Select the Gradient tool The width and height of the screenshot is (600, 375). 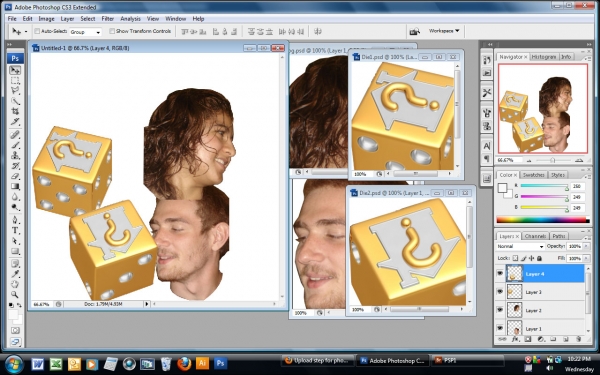15,186
